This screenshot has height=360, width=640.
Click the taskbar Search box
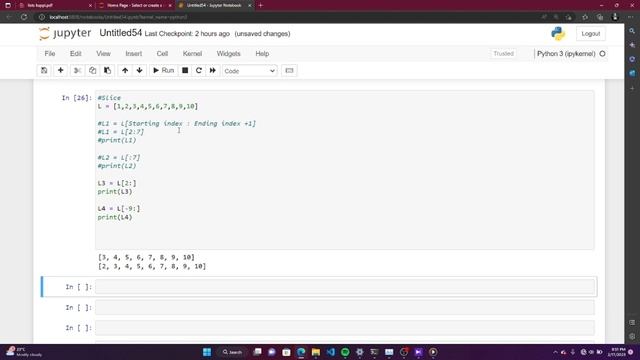(x=232, y=352)
